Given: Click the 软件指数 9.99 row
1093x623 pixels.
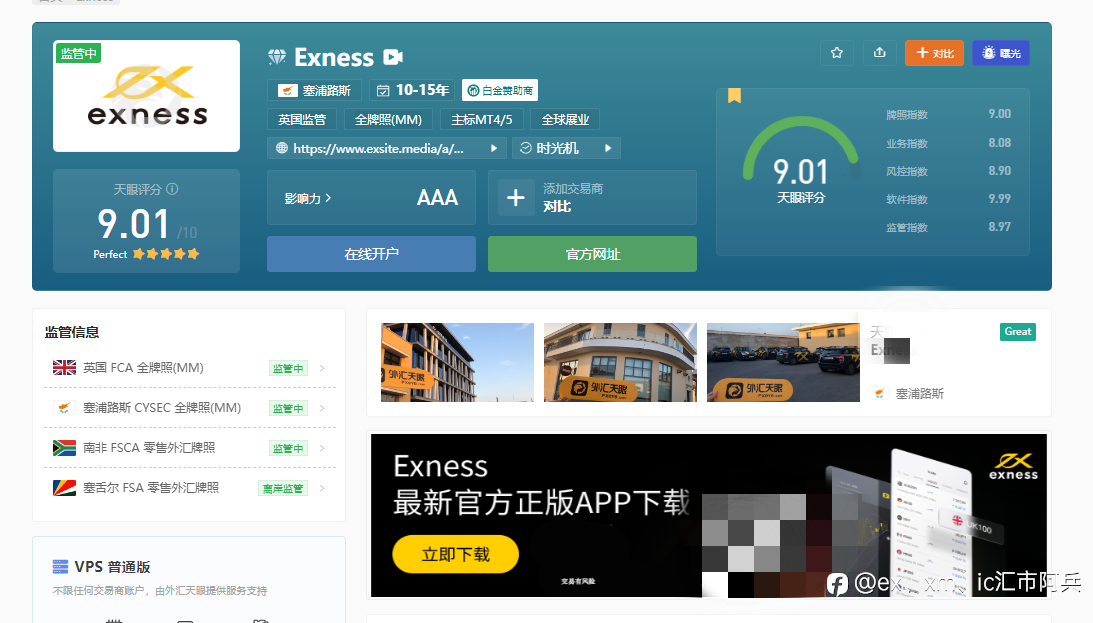Looking at the screenshot, I should (x=948, y=199).
